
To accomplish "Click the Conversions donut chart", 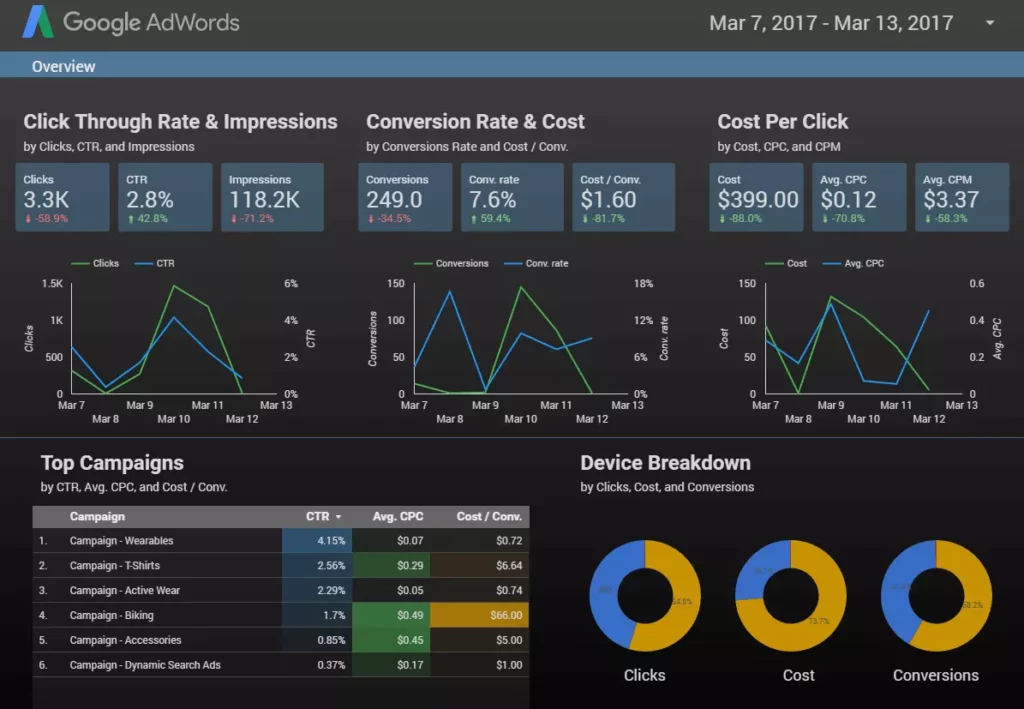I will [x=935, y=596].
